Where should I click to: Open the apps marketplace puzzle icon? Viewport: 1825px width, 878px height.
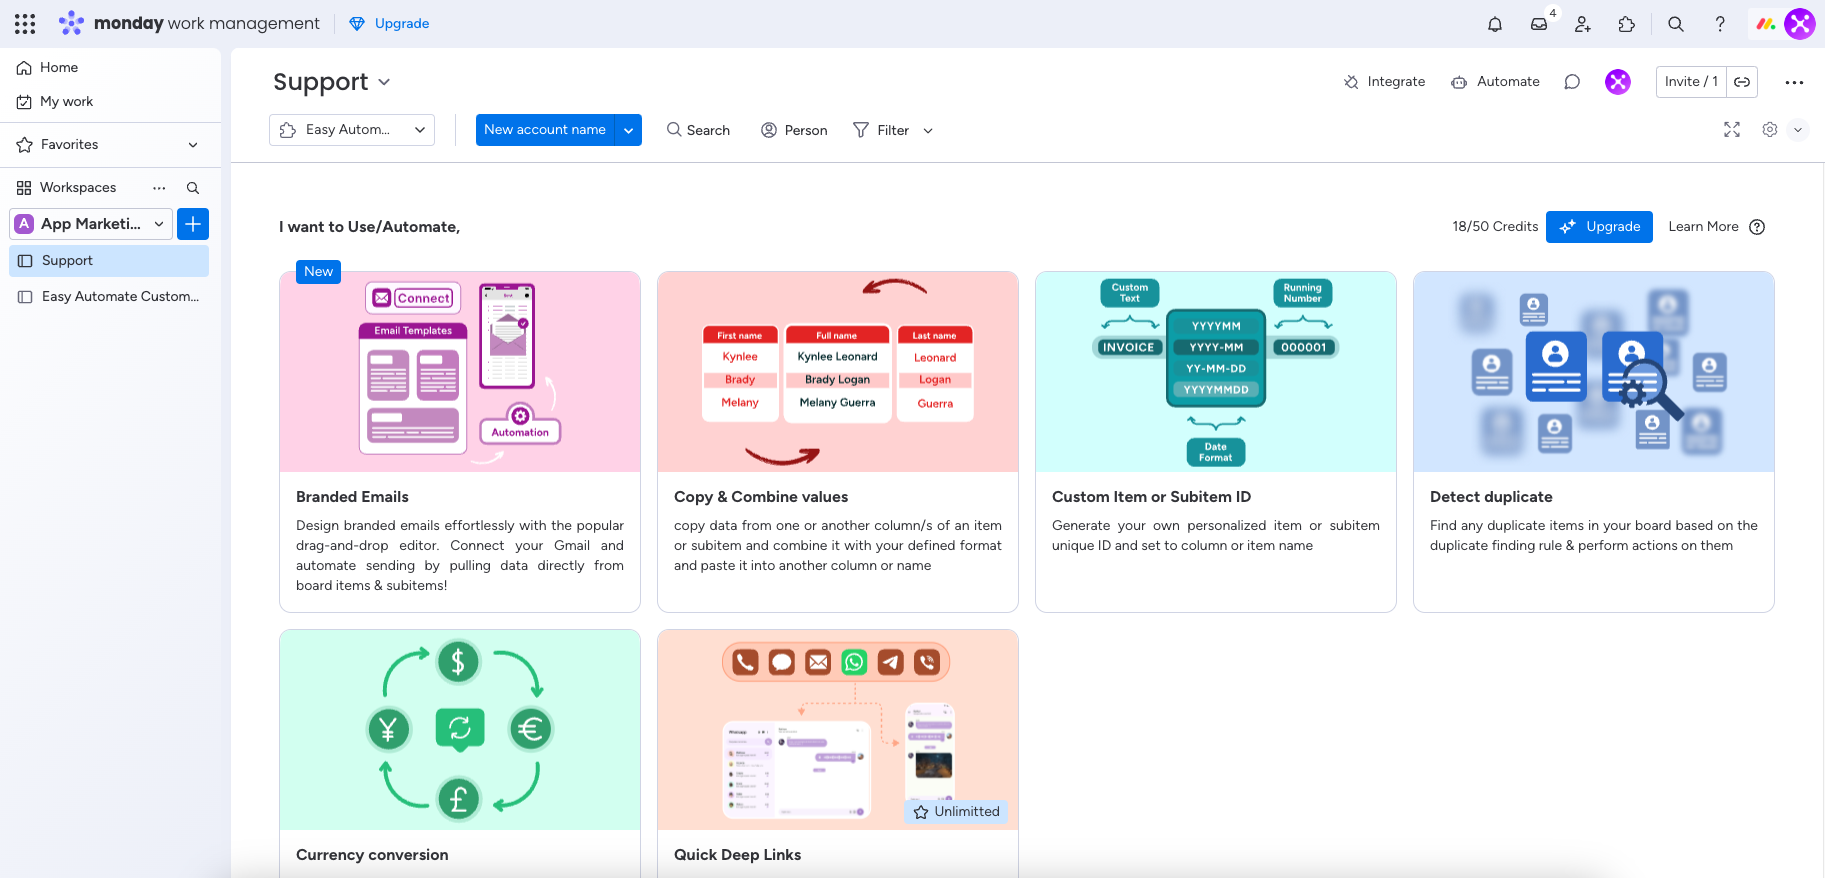coord(1627,24)
